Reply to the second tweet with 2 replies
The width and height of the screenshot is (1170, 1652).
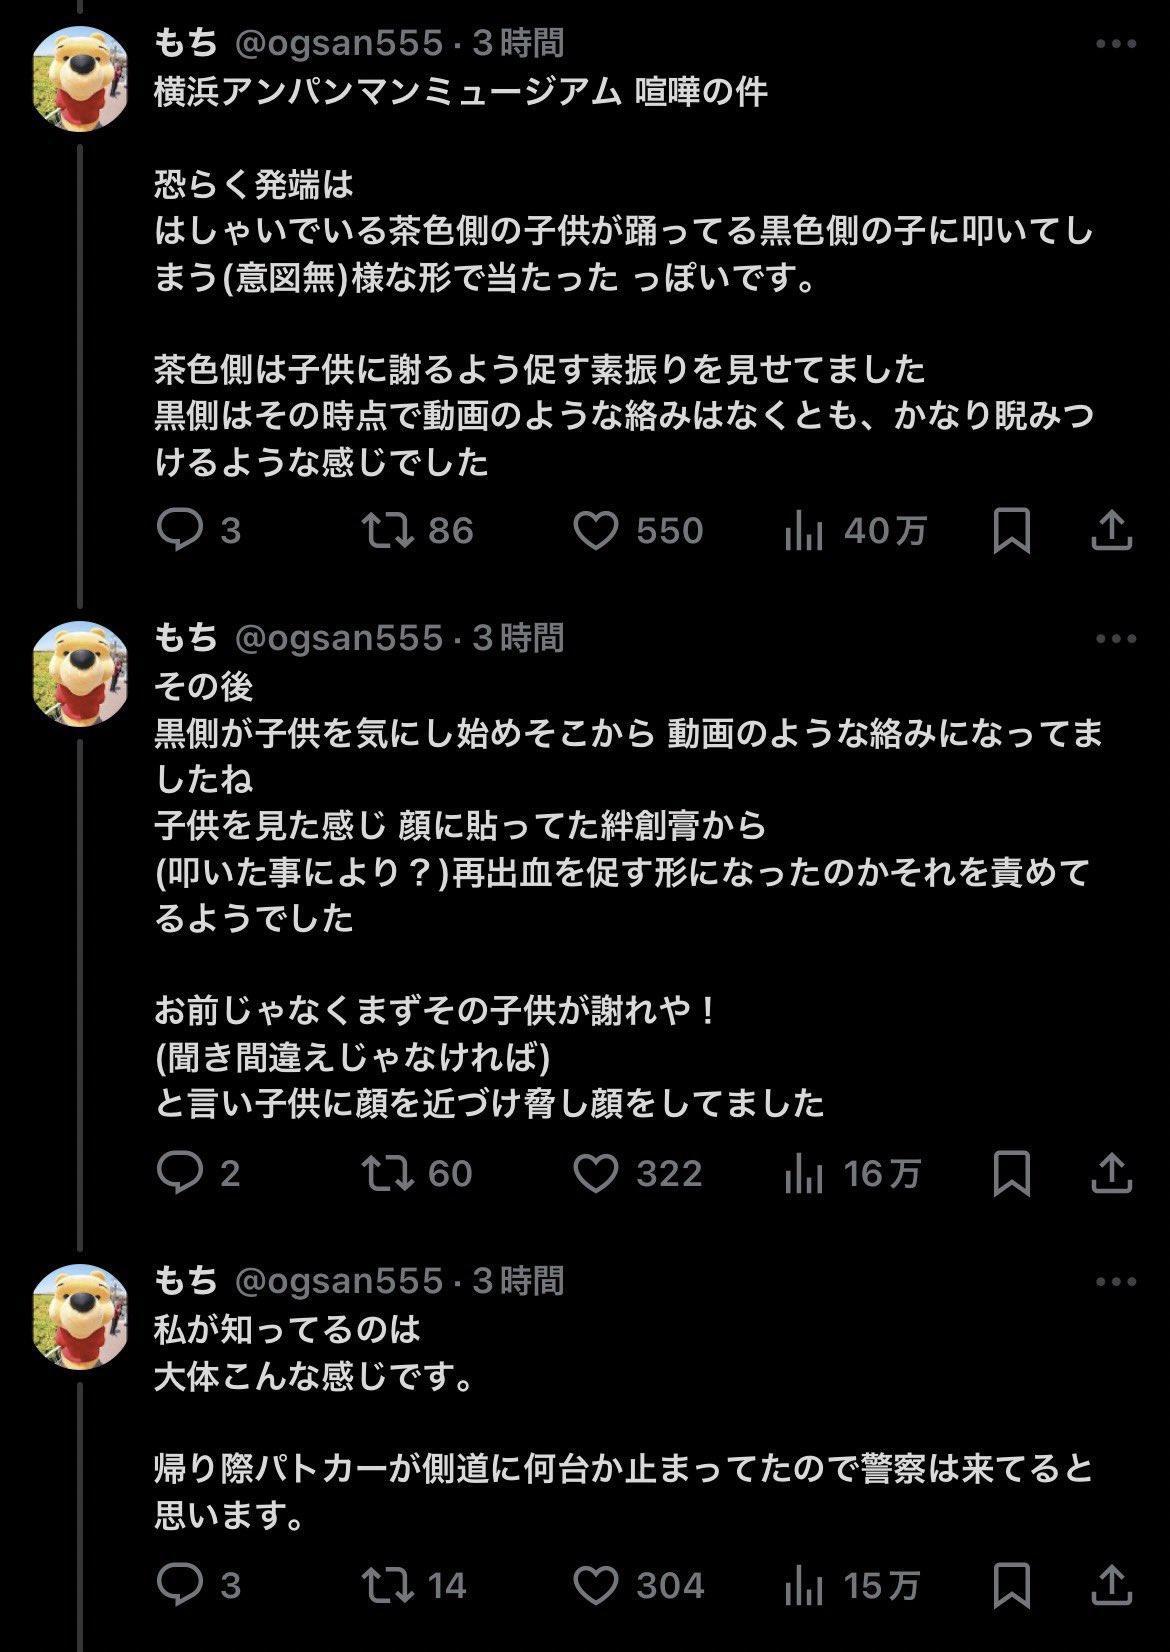point(181,1173)
